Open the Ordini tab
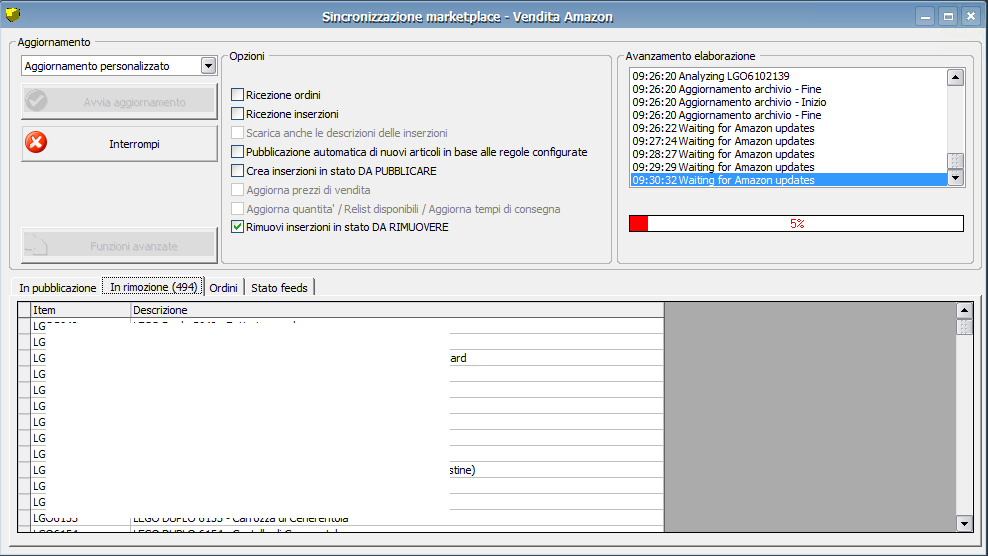Viewport: 988px width, 556px height. 224,288
